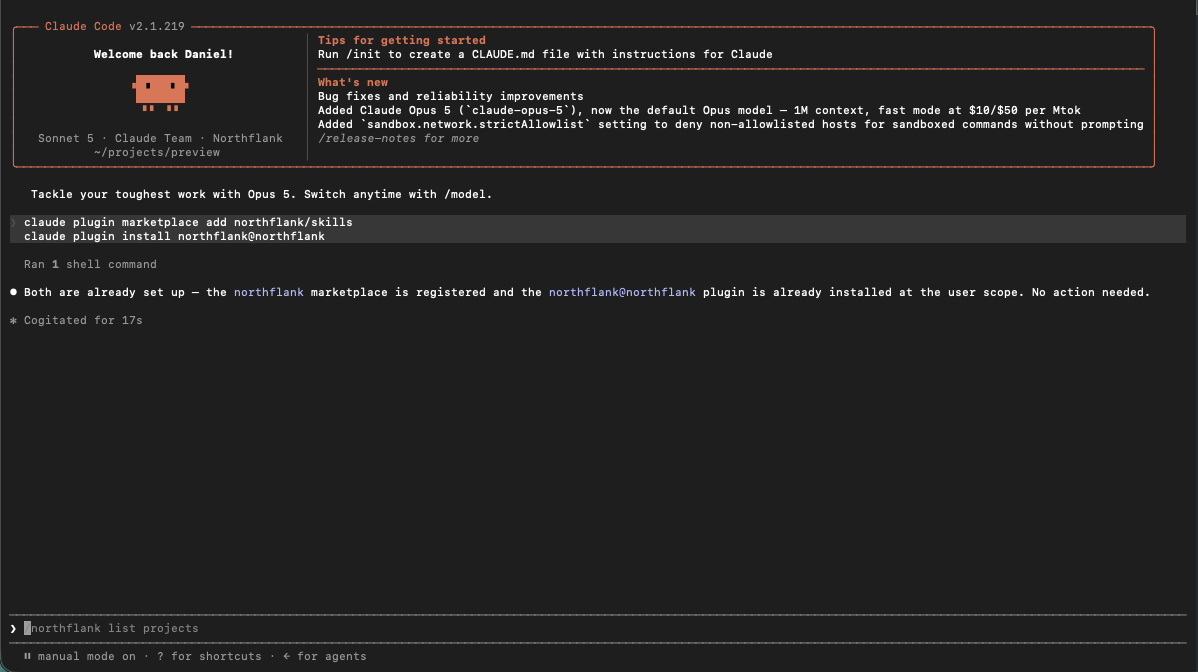
Task: Click the '~/projects/preview' path text
Action: pos(157,152)
